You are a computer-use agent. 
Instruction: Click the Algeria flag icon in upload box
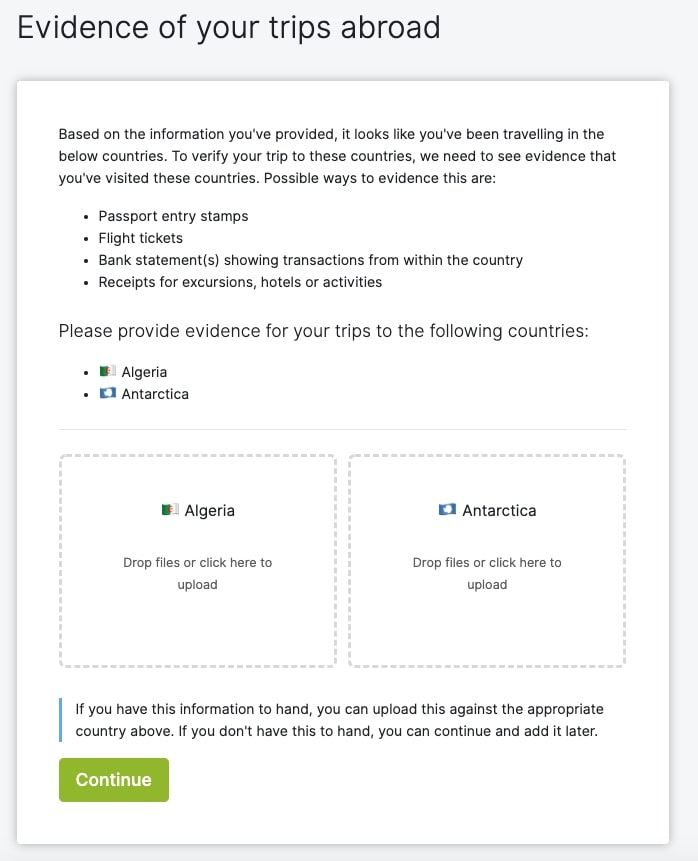[x=170, y=510]
